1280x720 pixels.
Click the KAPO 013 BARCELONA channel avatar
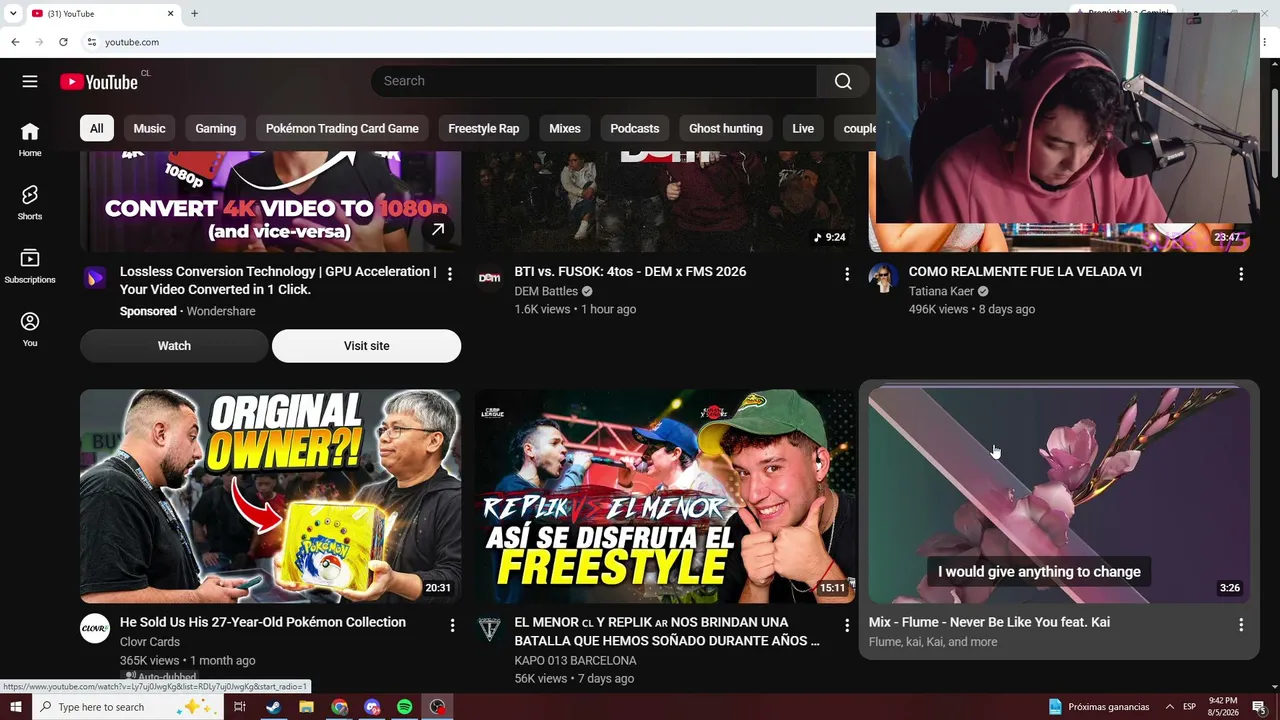click(x=489, y=628)
